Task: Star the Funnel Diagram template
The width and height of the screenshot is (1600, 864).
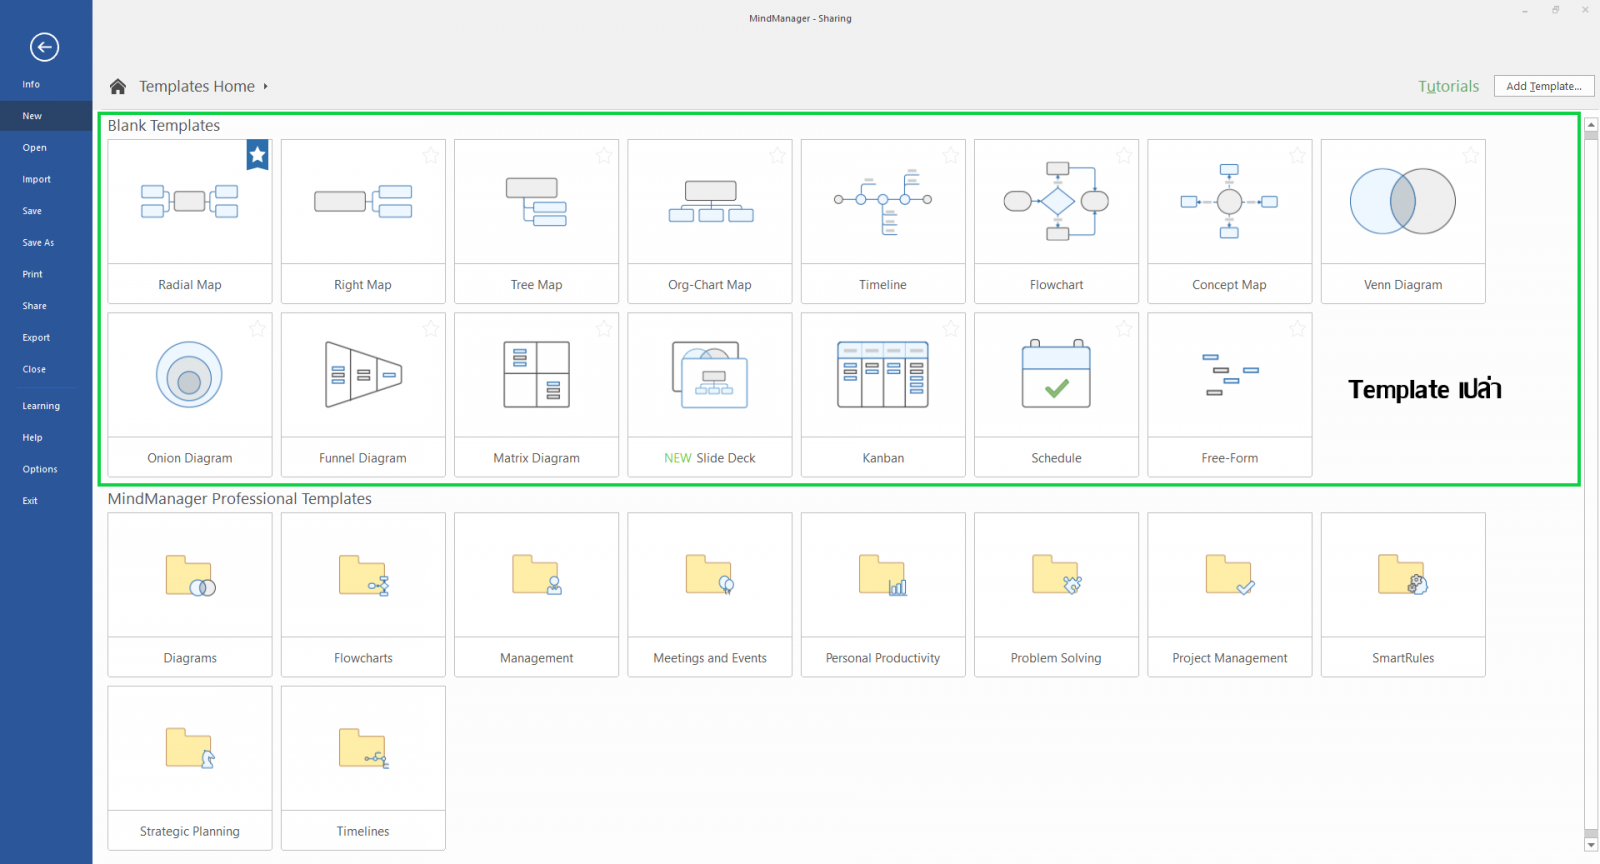Action: click(431, 328)
